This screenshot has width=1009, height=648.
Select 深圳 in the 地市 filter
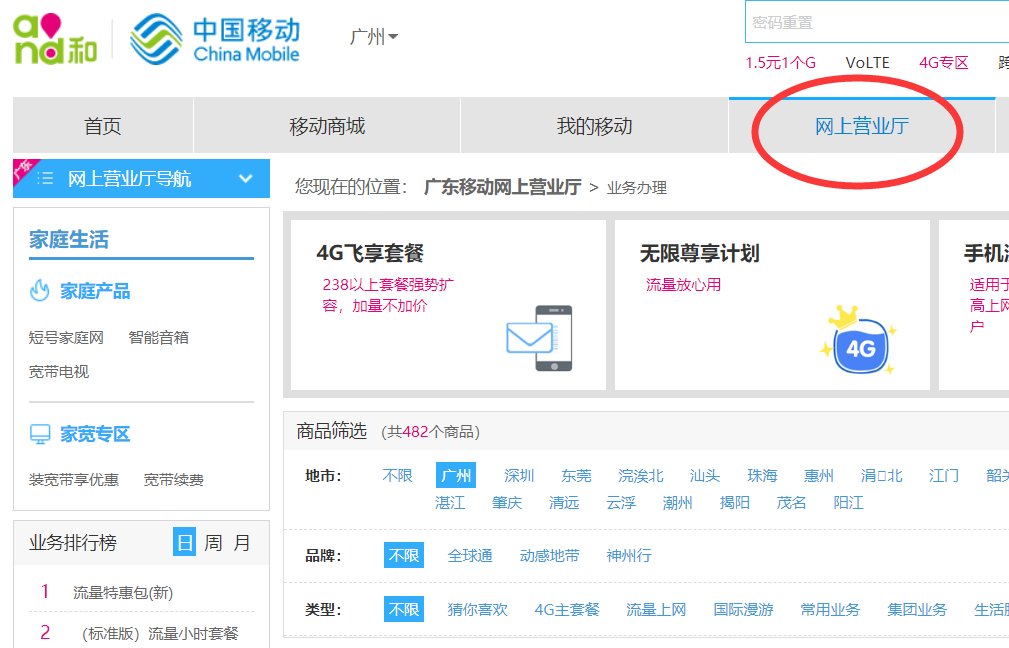(518, 475)
